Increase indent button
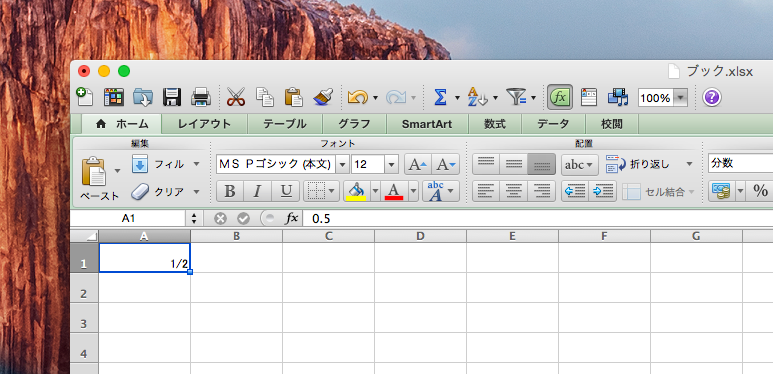This screenshot has height=374, width=773. coord(602,191)
